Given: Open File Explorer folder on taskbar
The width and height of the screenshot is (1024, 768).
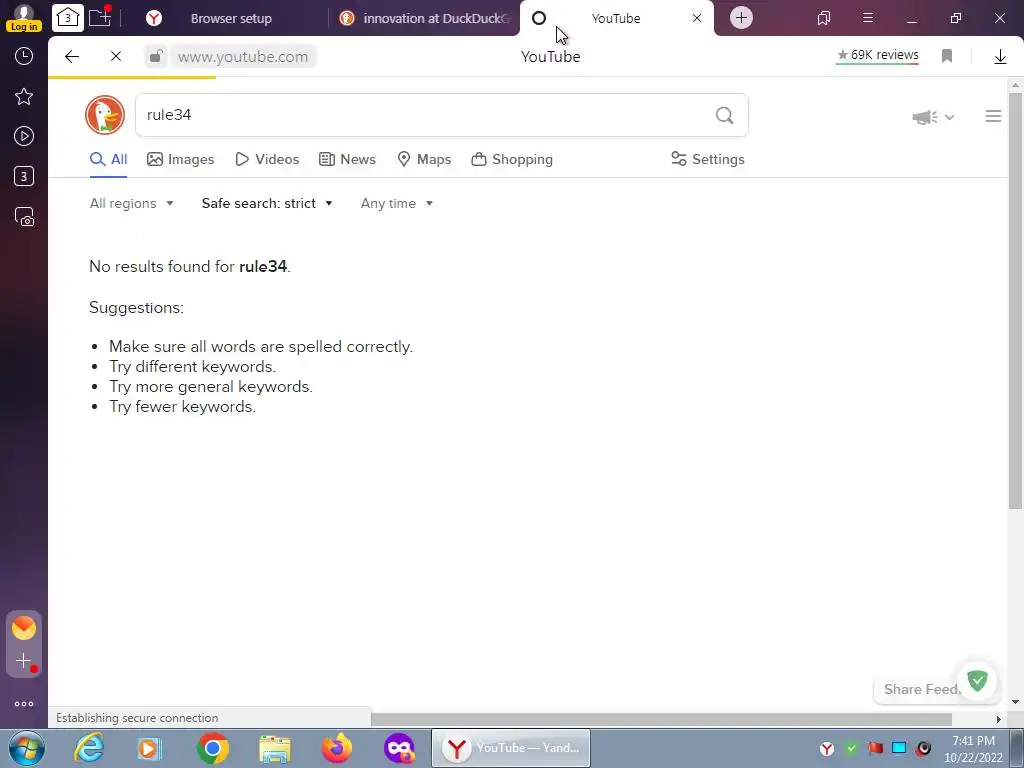Looking at the screenshot, I should tap(275, 748).
